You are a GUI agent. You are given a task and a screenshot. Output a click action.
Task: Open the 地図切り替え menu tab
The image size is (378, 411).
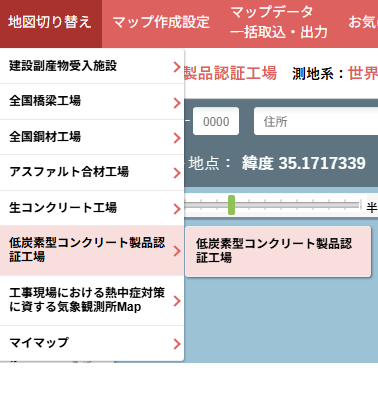[51, 23]
